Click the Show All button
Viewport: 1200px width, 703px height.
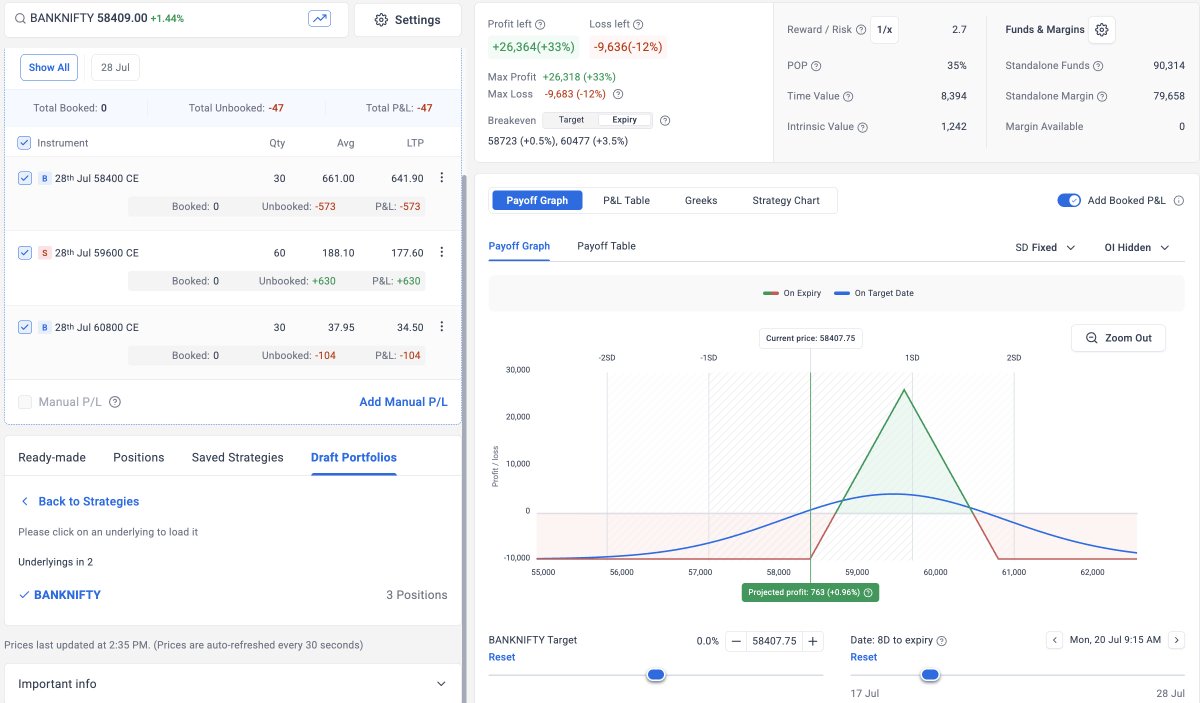coord(49,68)
